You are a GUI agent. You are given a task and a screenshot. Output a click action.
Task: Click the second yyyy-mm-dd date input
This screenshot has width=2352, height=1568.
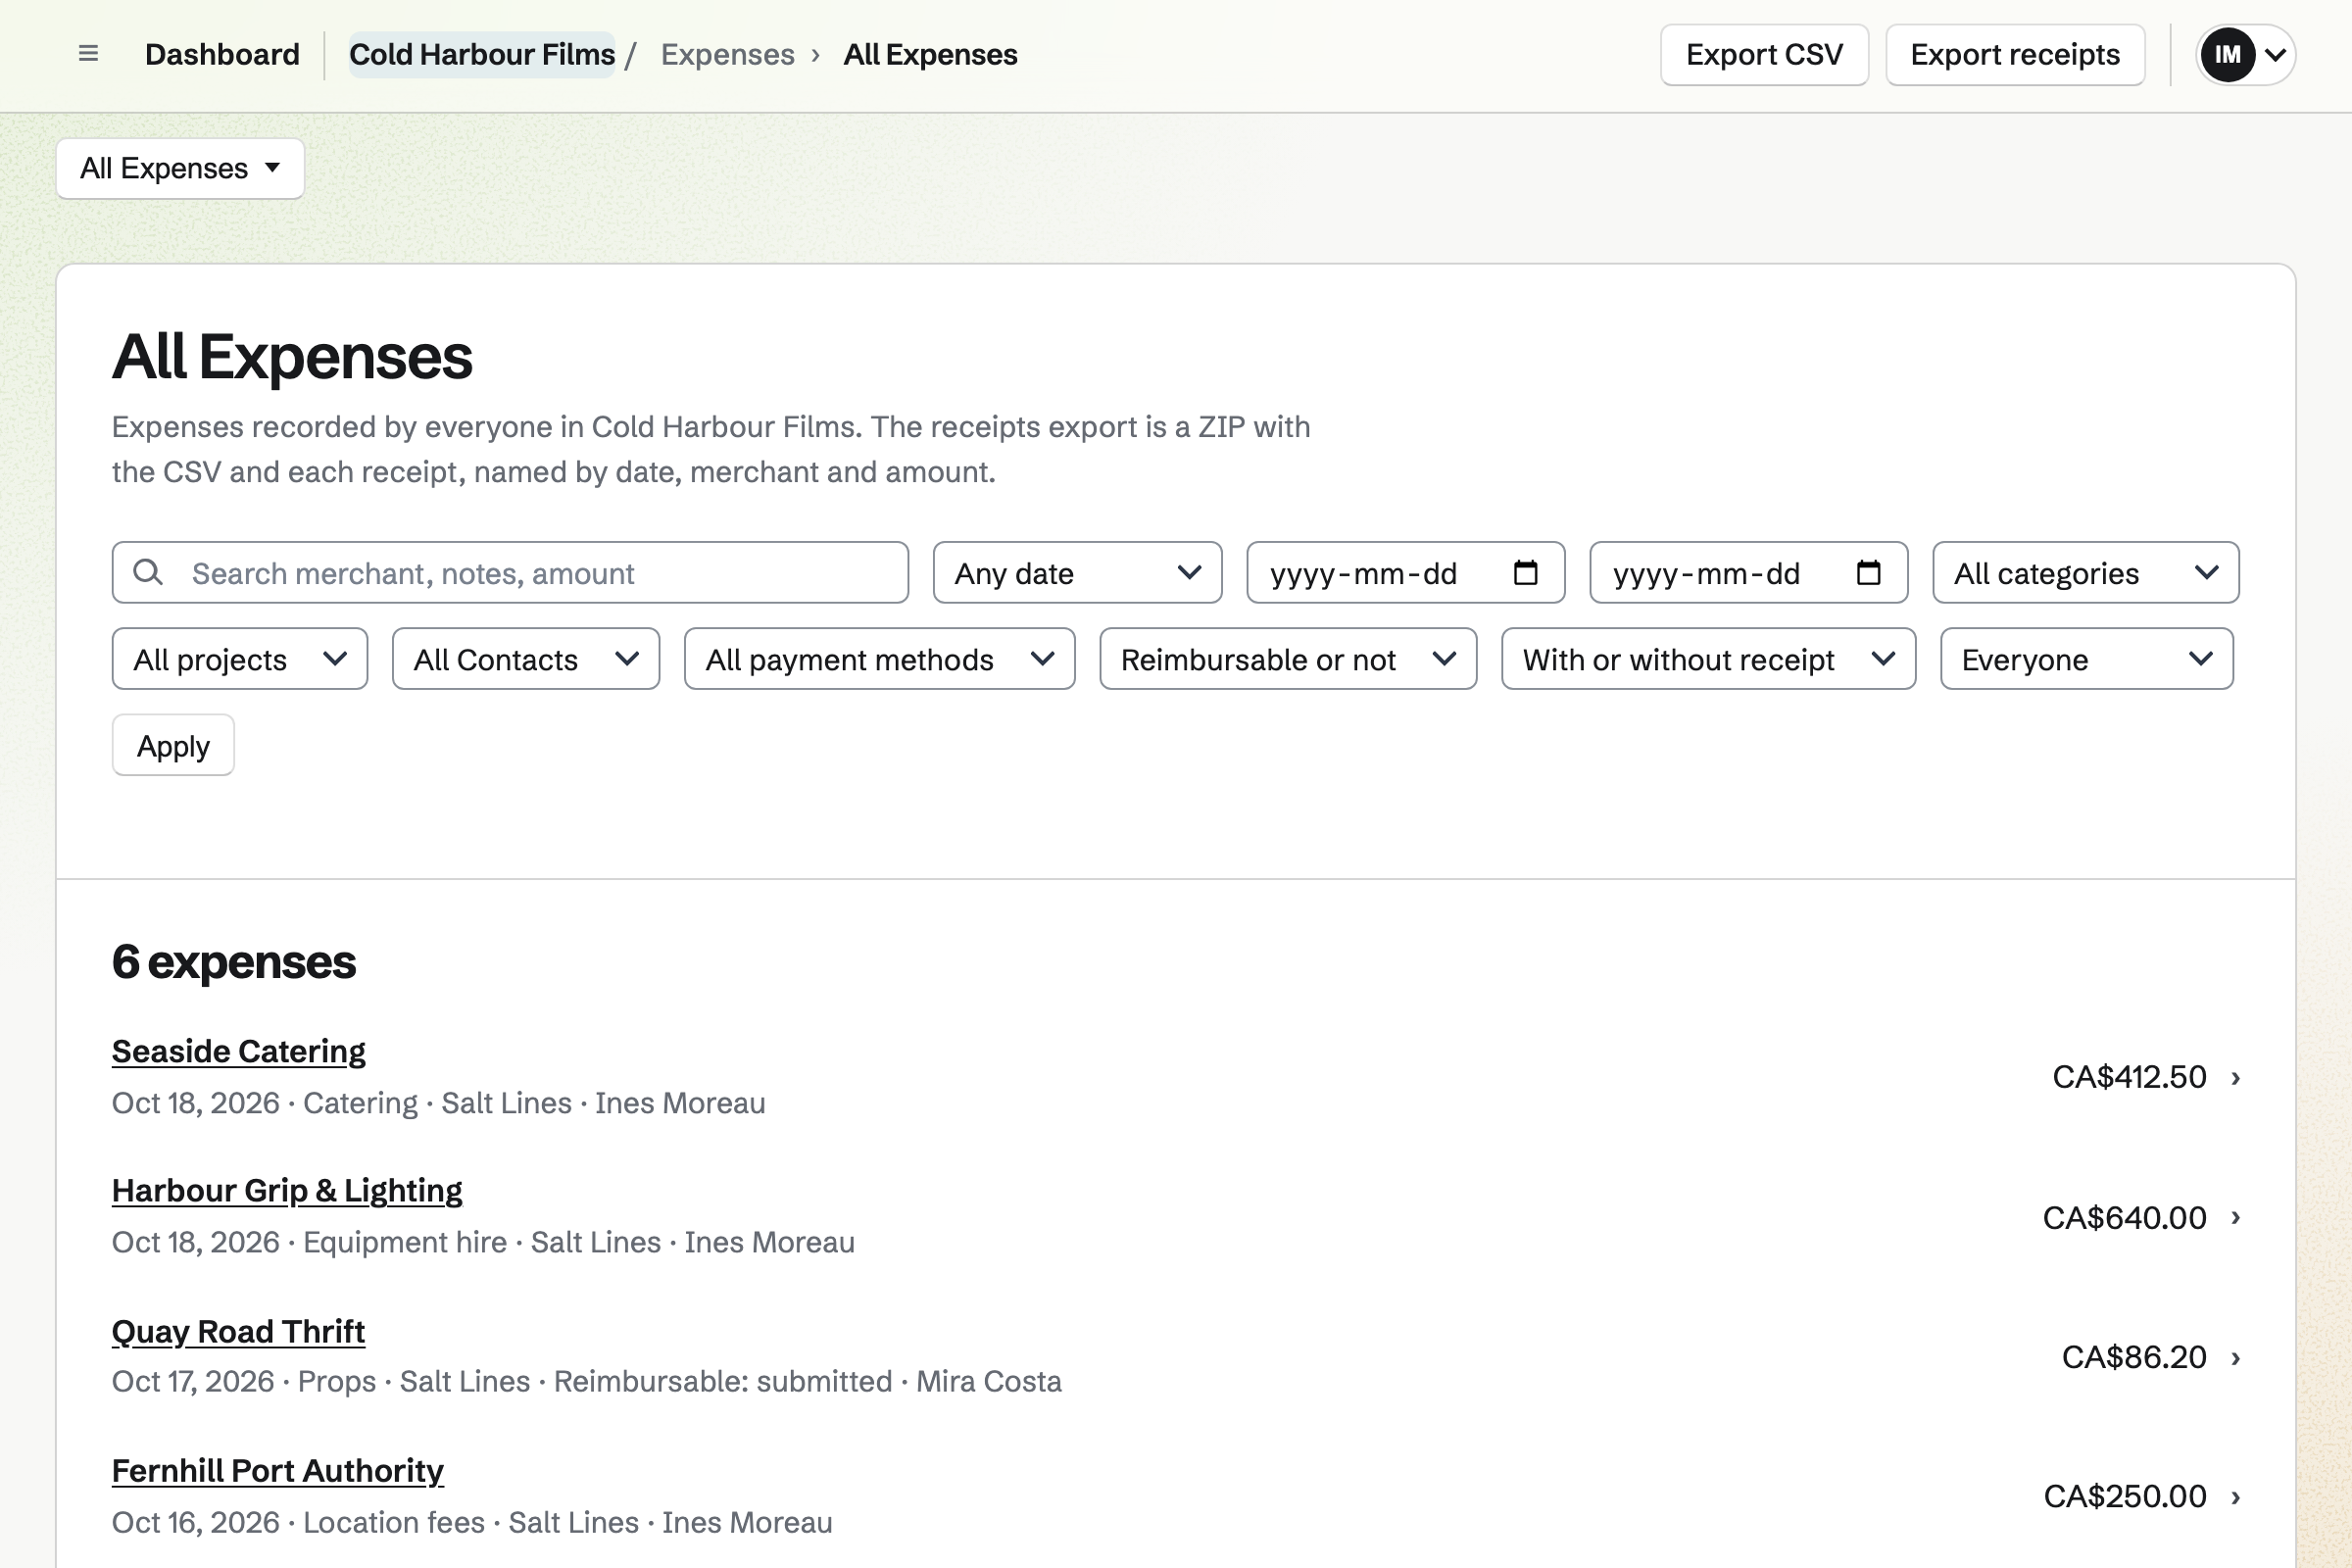(x=1748, y=573)
